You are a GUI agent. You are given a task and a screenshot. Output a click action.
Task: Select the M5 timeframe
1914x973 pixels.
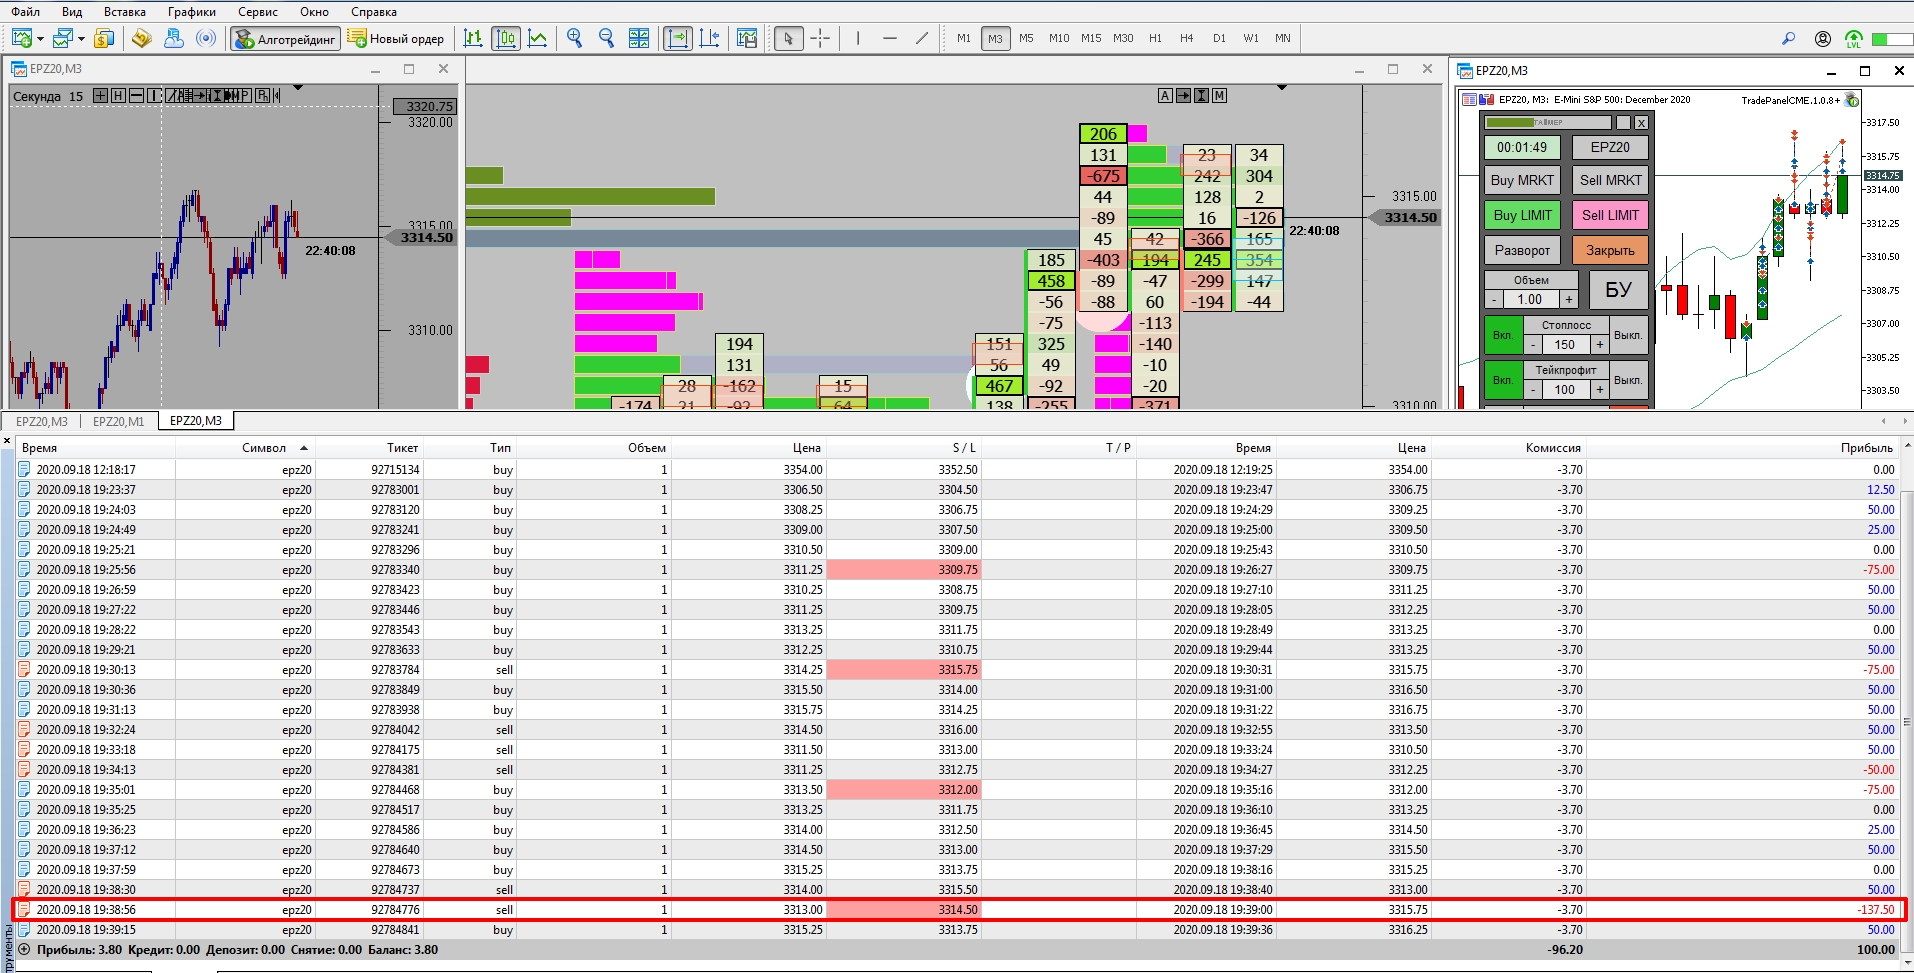1026,38
